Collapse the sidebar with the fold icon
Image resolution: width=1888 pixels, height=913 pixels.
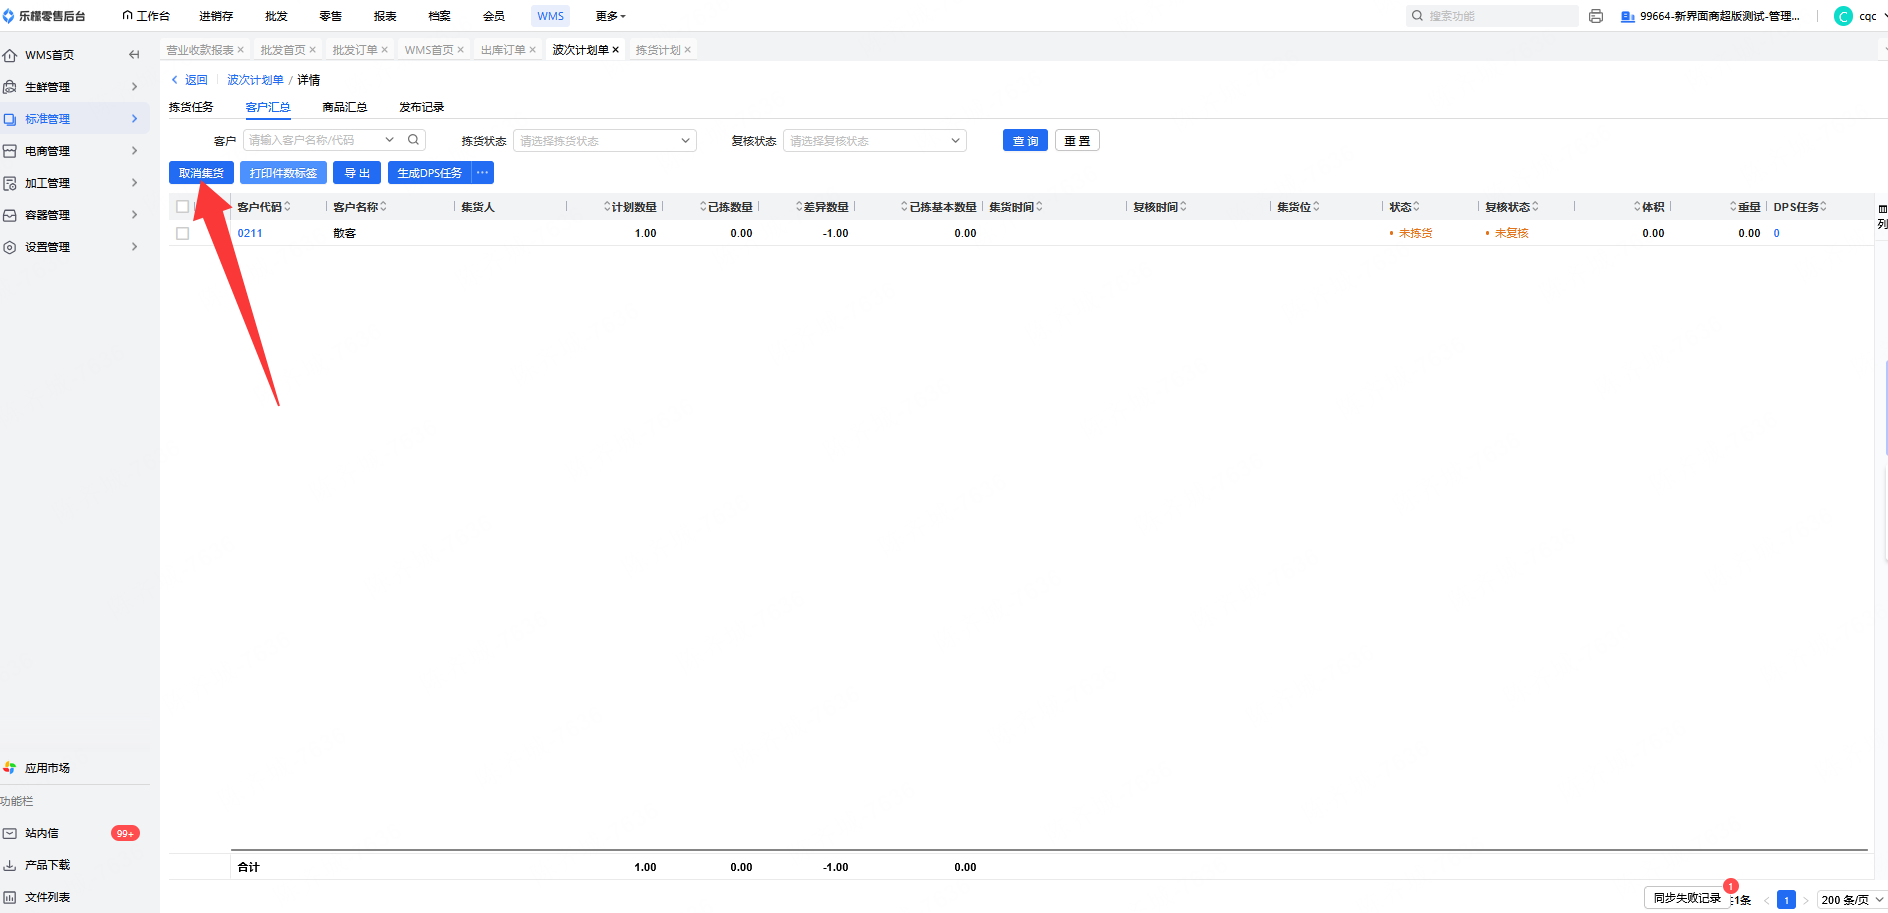click(x=134, y=55)
